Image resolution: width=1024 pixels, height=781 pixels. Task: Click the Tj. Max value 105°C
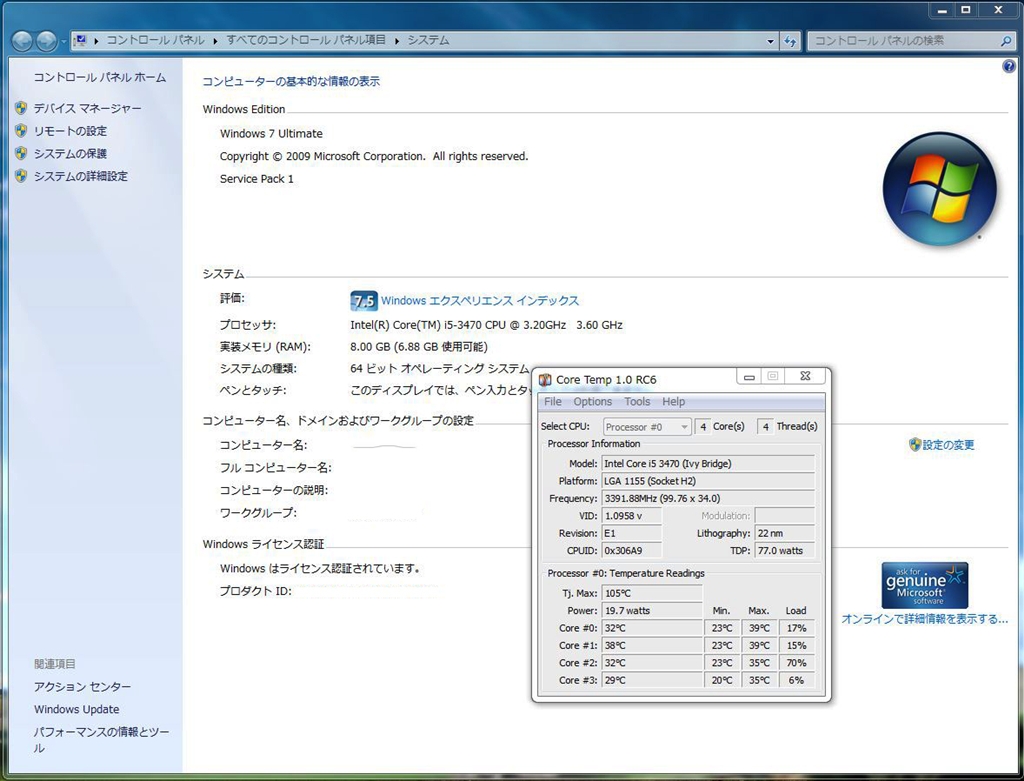pos(652,594)
